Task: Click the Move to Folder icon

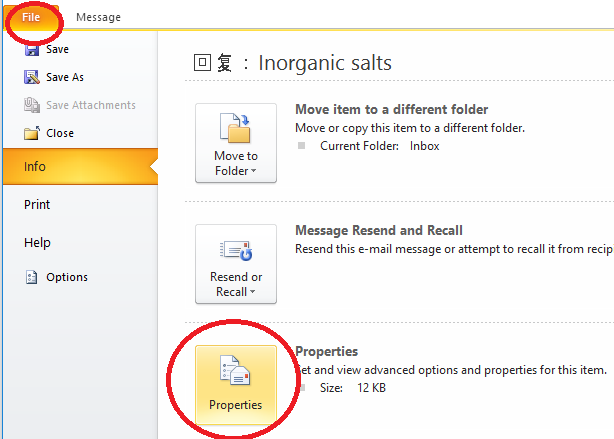Action: pos(236,128)
